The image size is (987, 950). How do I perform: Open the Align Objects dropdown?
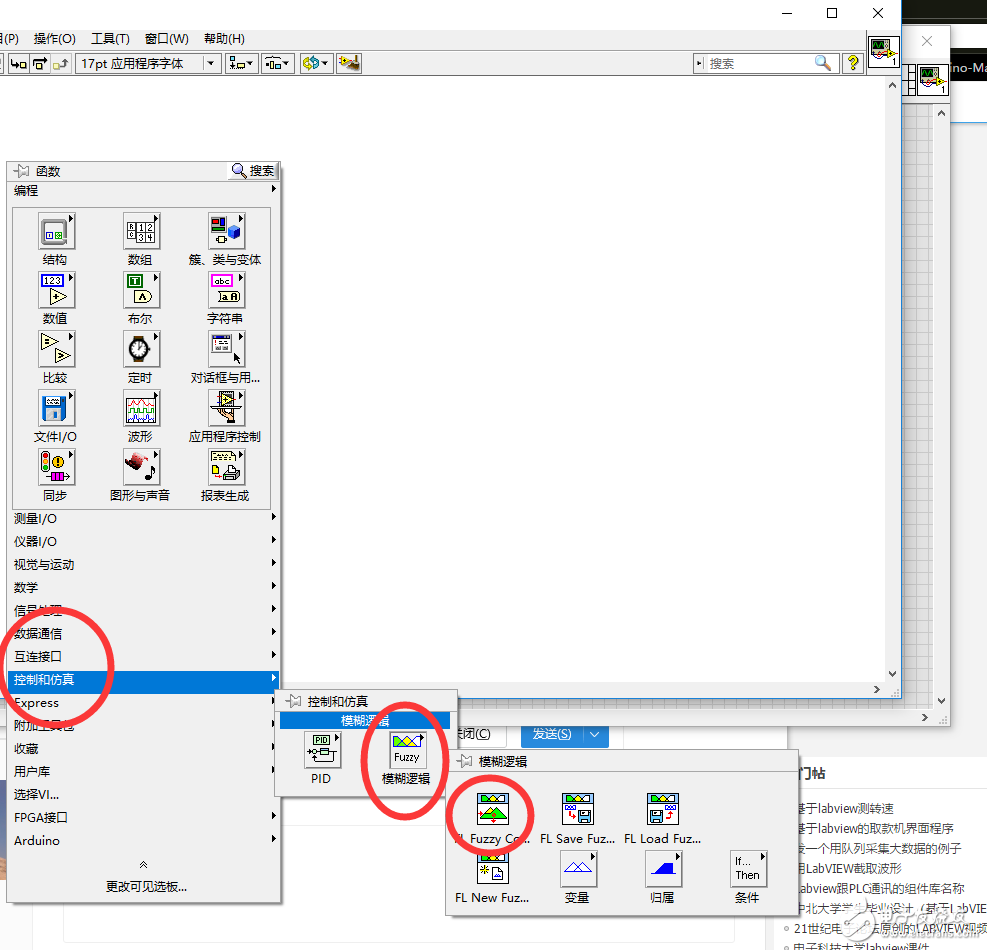(x=241, y=64)
